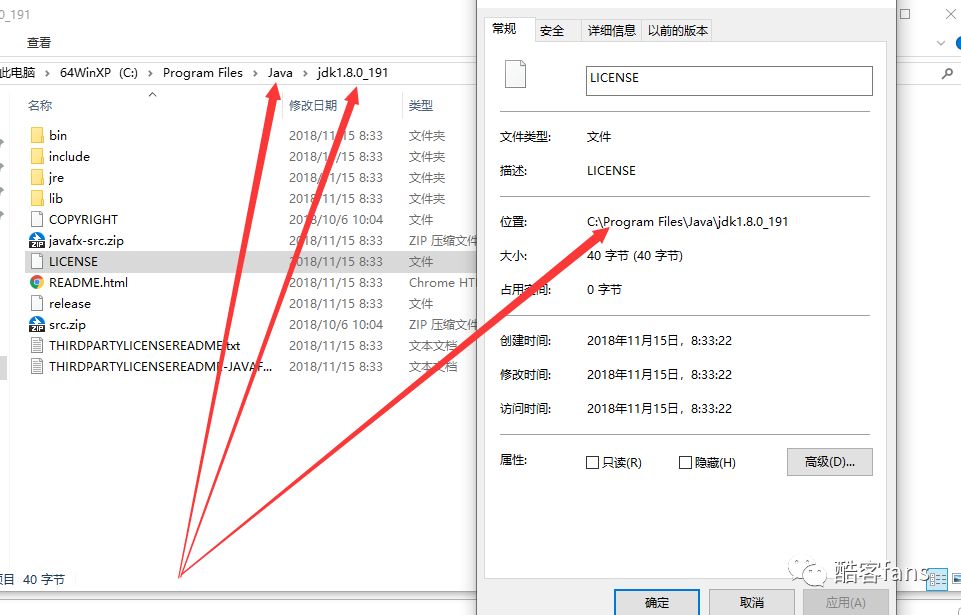The image size is (961, 615).
Task: Go to Java in breadcrumb
Action: pyautogui.click(x=280, y=72)
